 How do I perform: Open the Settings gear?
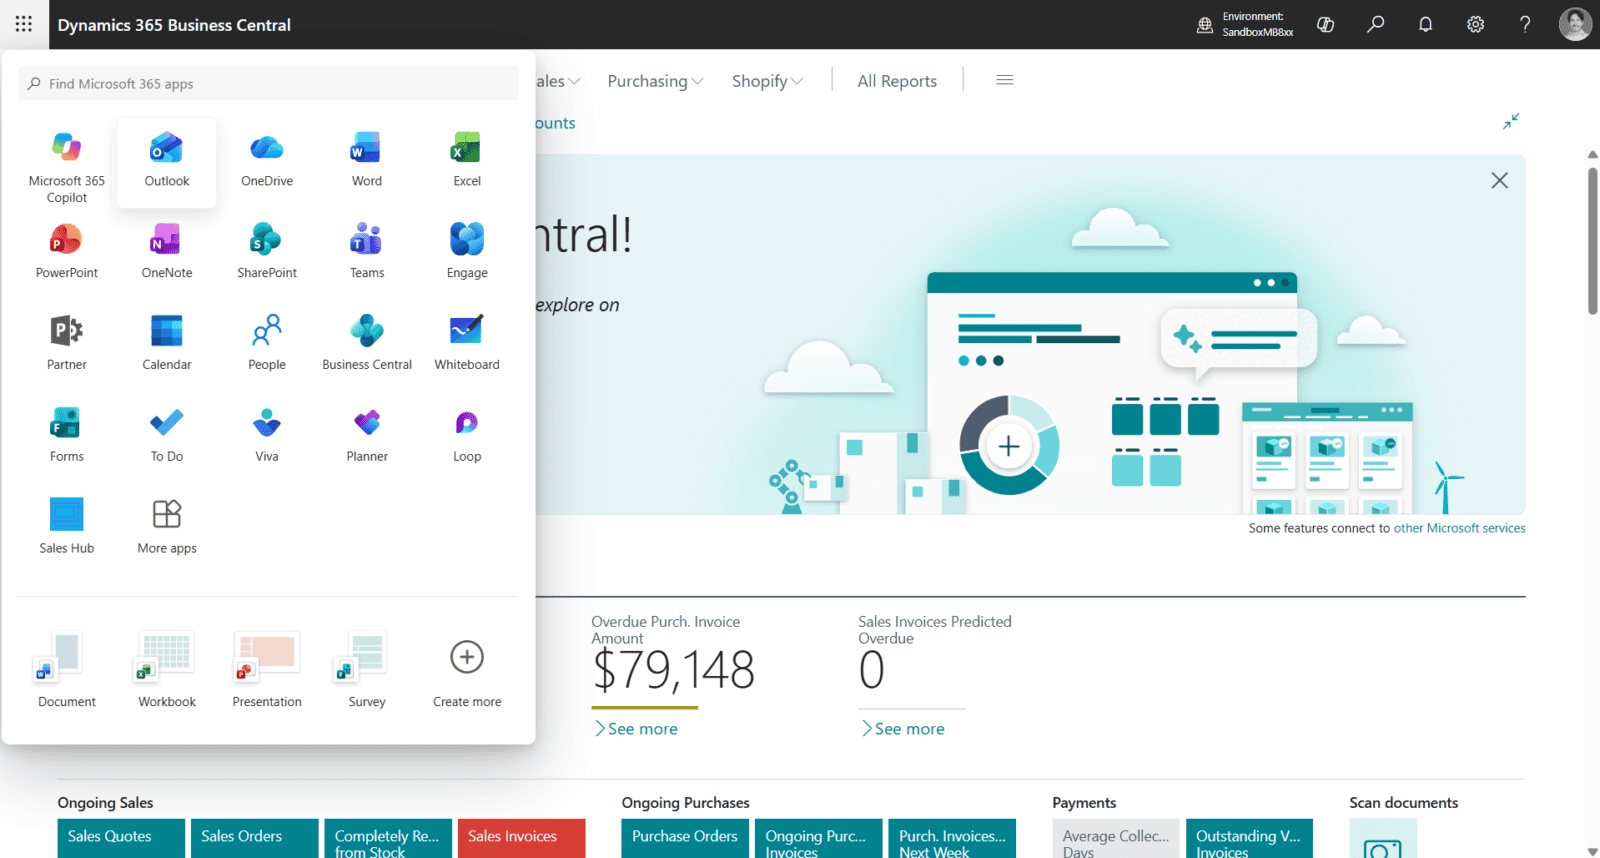1476,24
